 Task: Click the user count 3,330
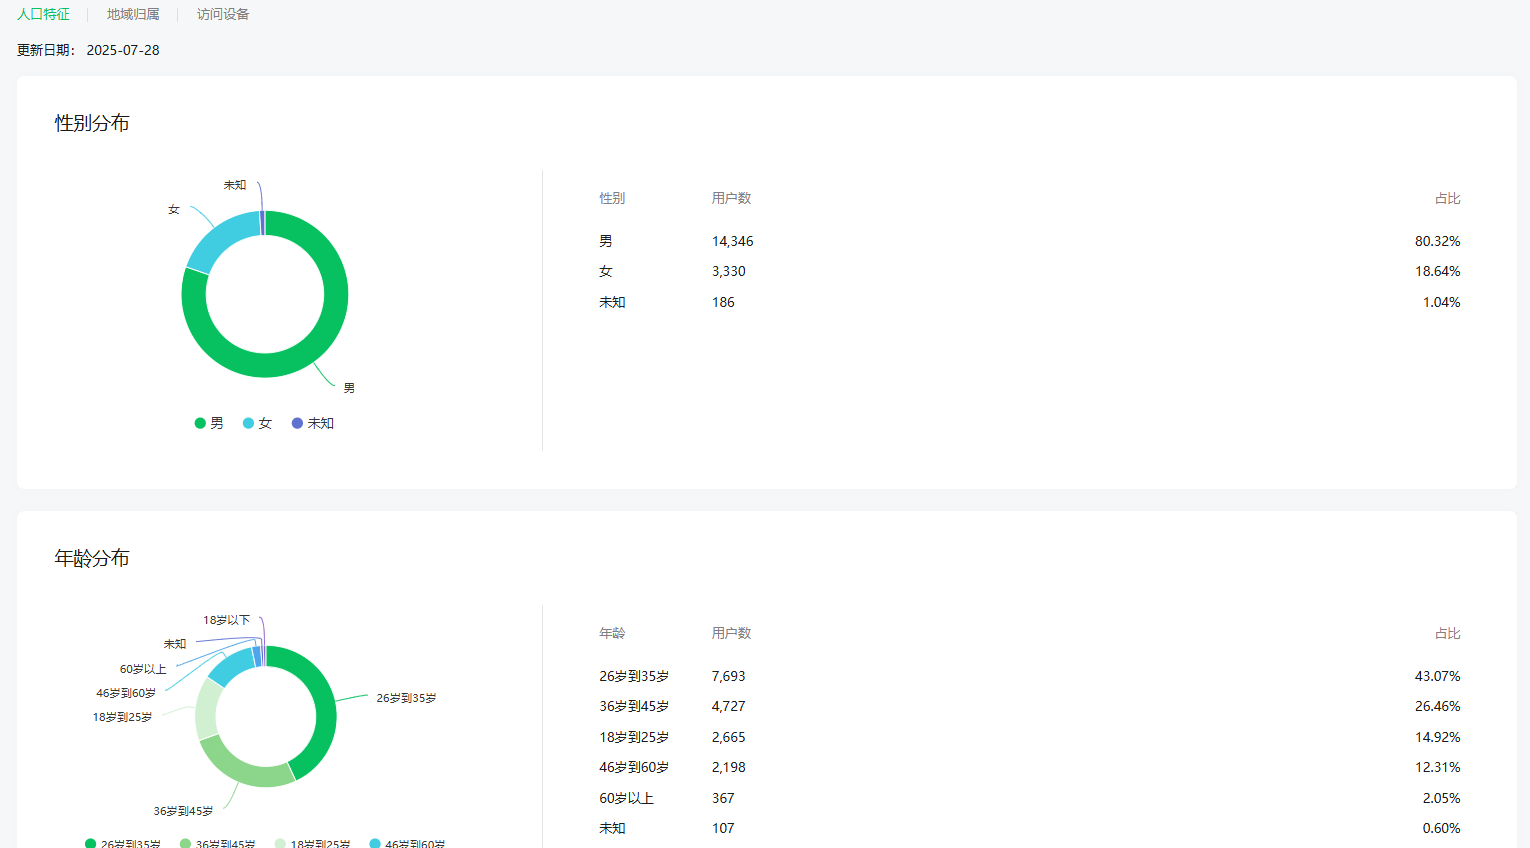click(729, 271)
